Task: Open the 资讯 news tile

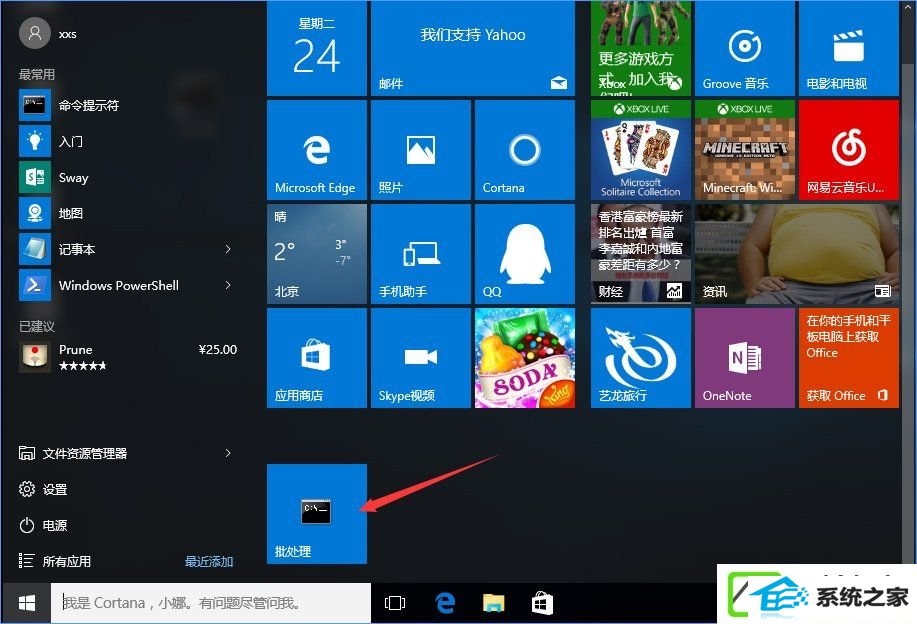Action: point(797,254)
